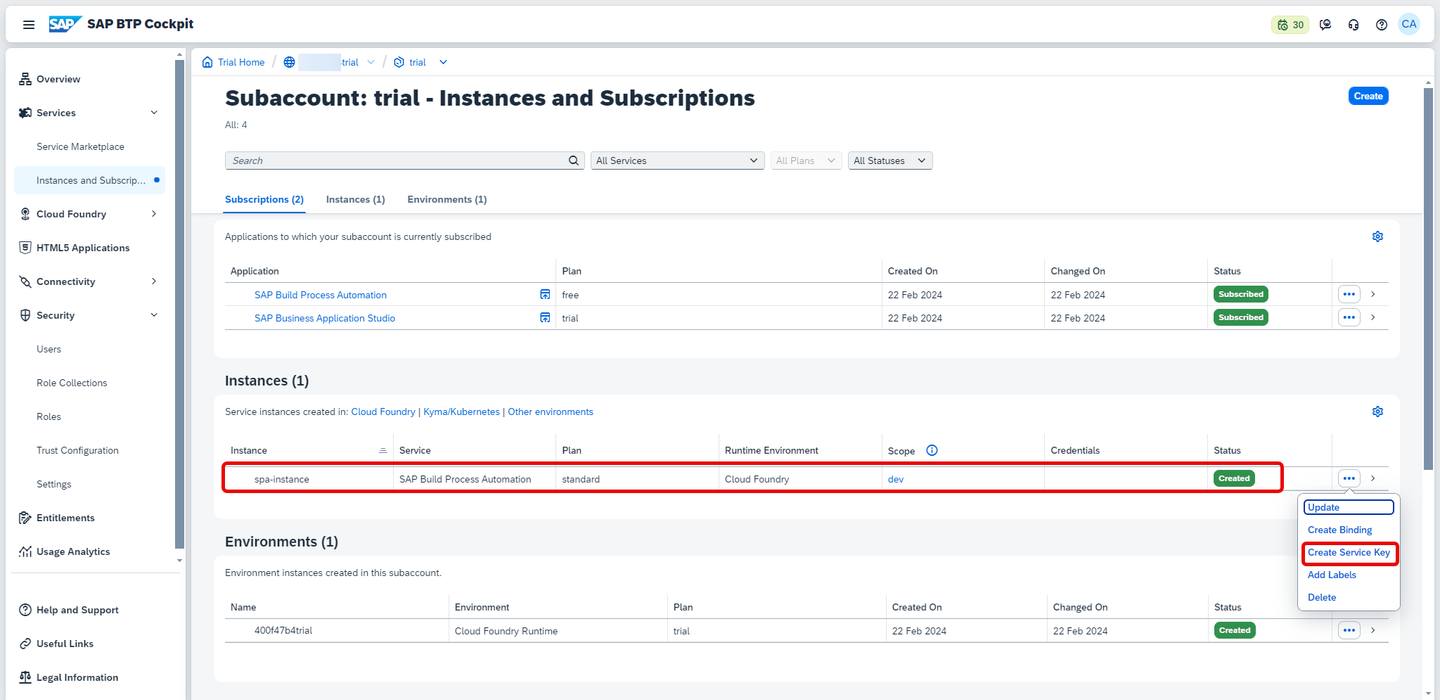1440x700 pixels.
Task: Collapse the Security sidebar section
Action: [x=154, y=315]
